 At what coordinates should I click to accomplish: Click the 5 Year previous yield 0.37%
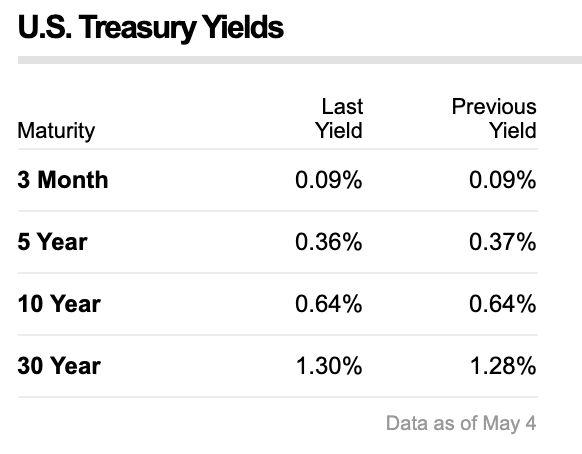[x=503, y=242]
